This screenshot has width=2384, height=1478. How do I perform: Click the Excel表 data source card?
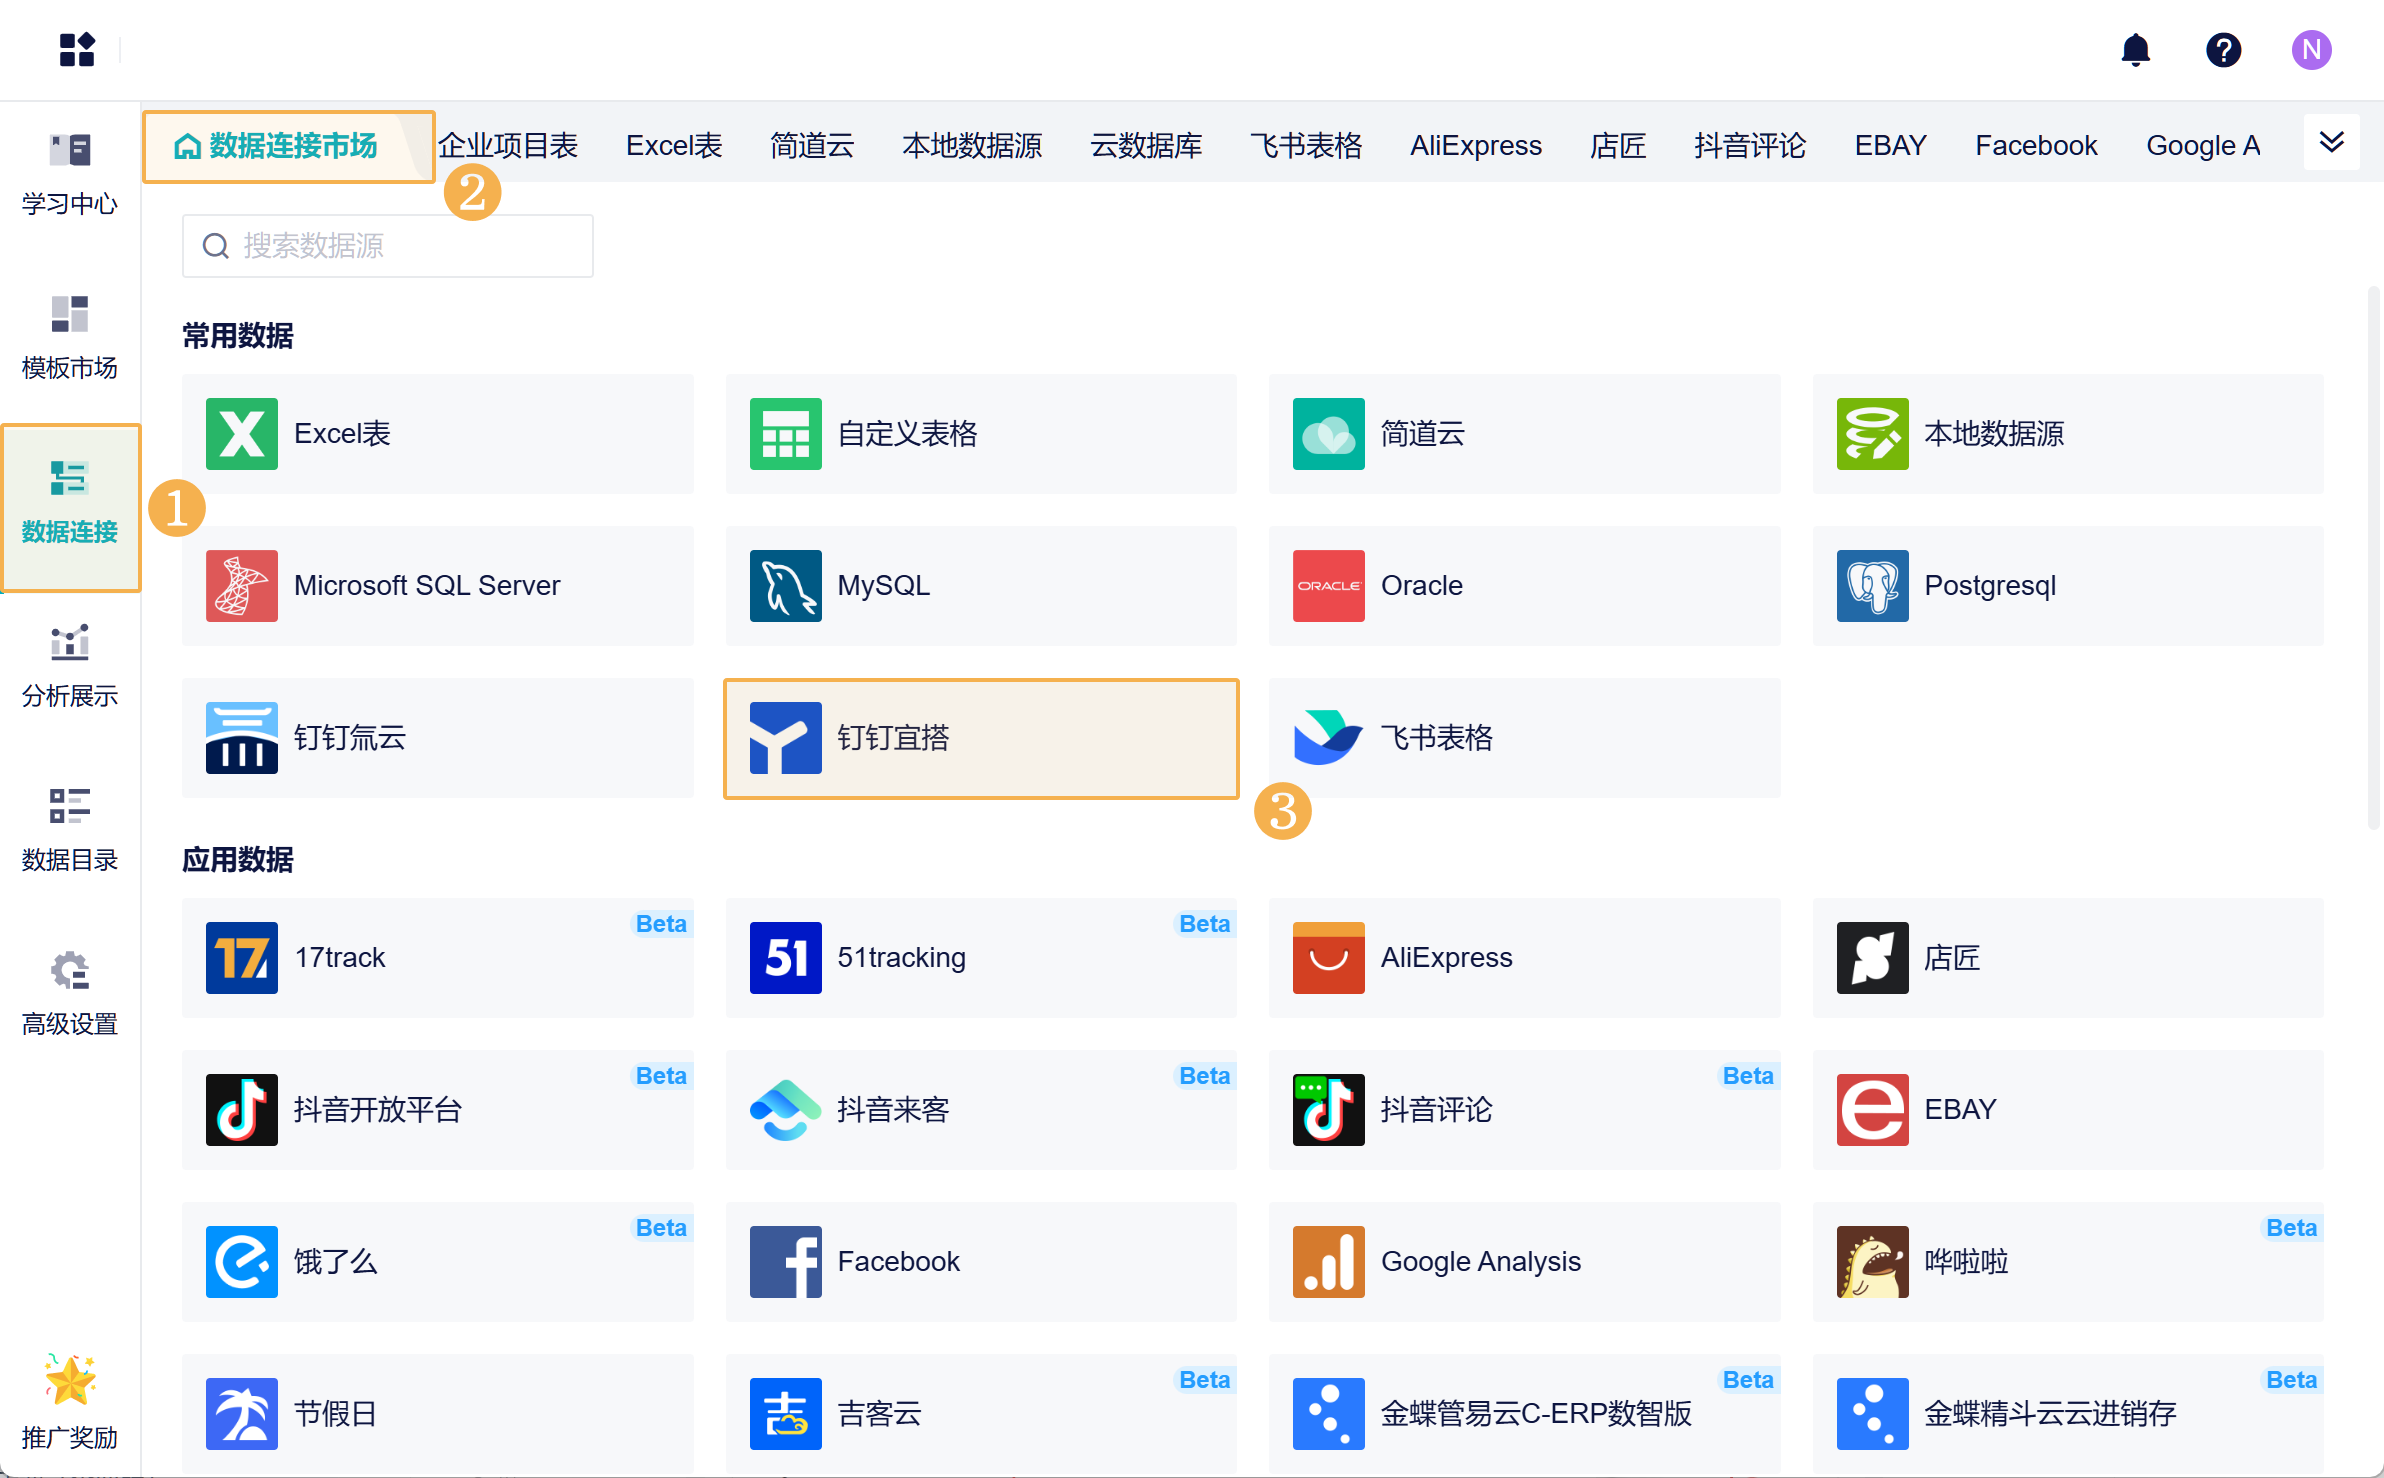437,434
